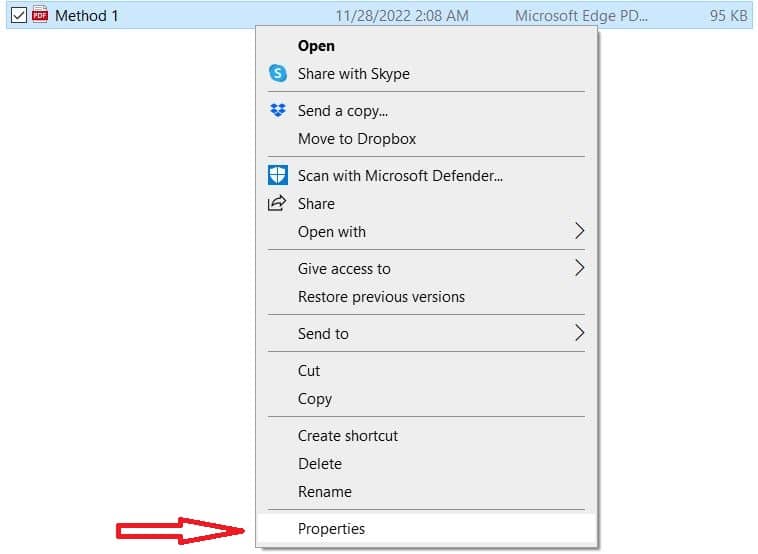The height and width of the screenshot is (554, 758).
Task: Expand the Give access to submenu arrow
Action: tap(580, 268)
